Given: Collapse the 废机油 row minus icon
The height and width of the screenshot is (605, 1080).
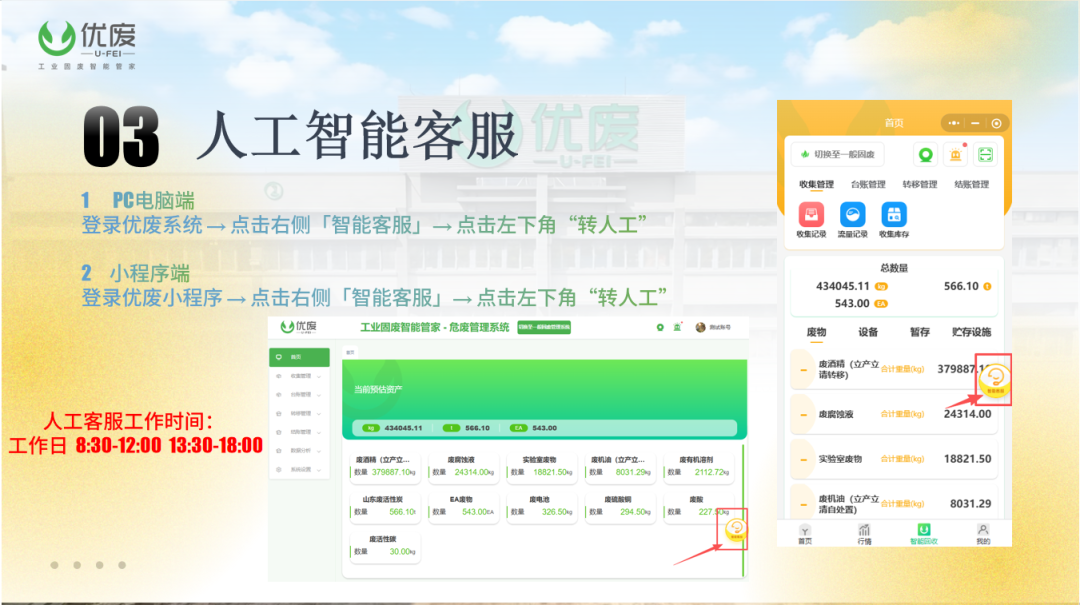Looking at the screenshot, I should pyautogui.click(x=803, y=504).
